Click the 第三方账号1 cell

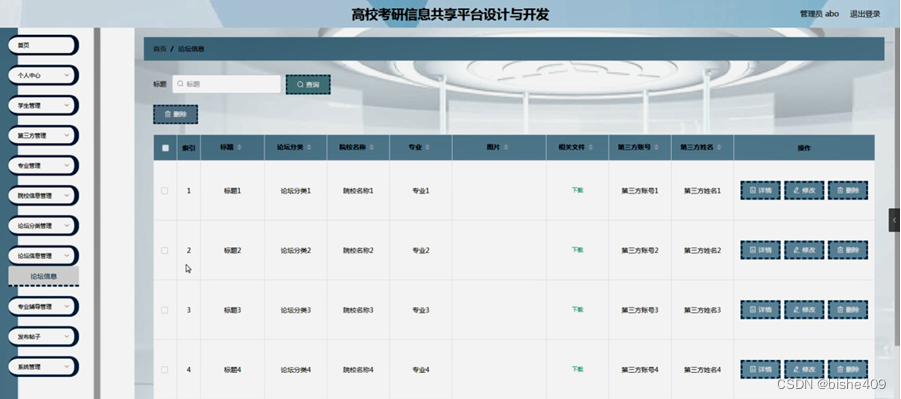click(640, 190)
